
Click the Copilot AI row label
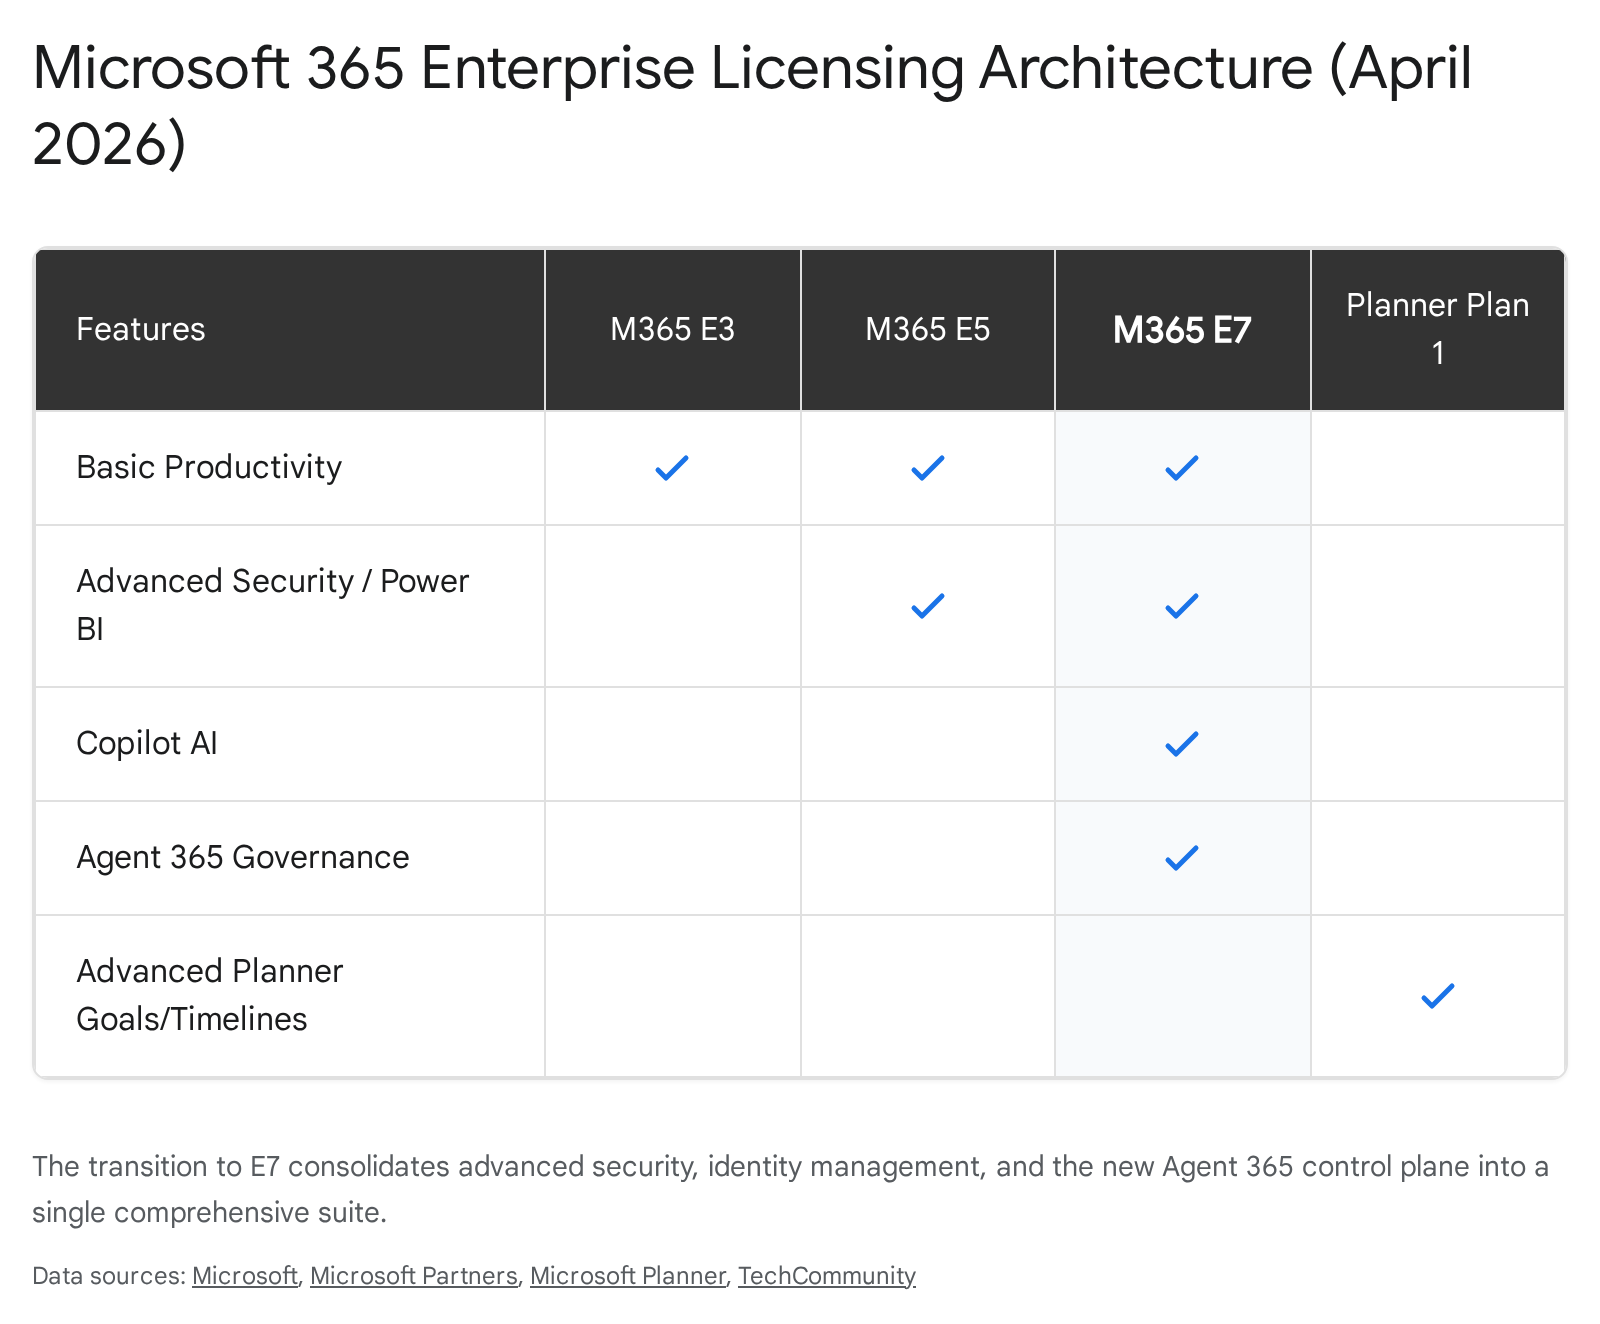pyautogui.click(x=147, y=744)
